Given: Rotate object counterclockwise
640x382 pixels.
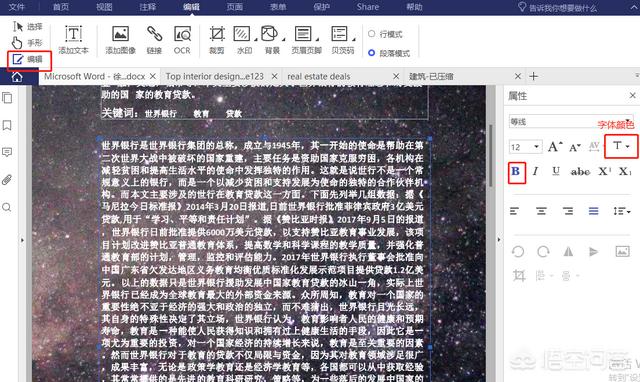Looking at the screenshot, I should tap(518, 251).
